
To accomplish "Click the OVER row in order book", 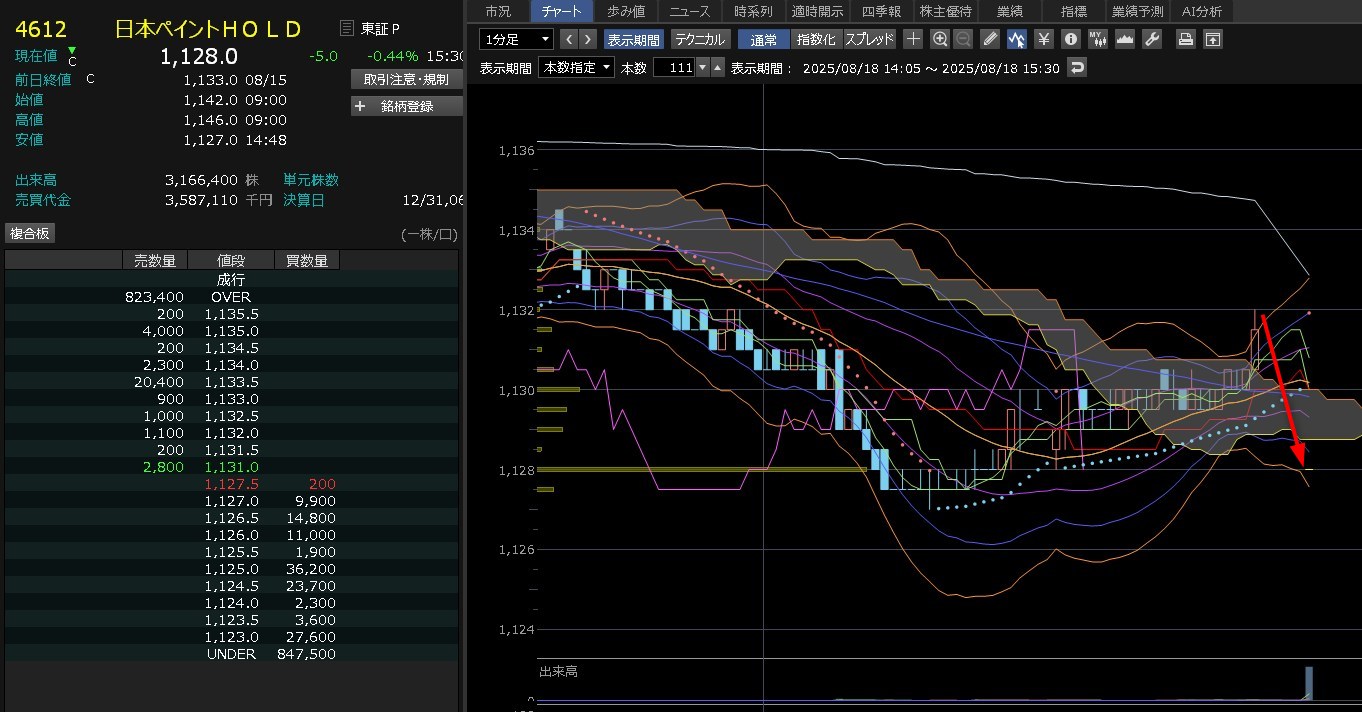I will [231, 297].
